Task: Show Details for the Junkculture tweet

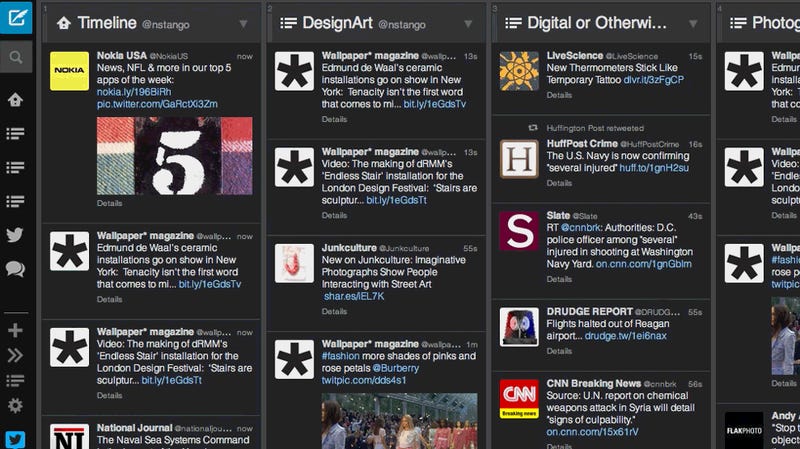Action: tap(334, 311)
